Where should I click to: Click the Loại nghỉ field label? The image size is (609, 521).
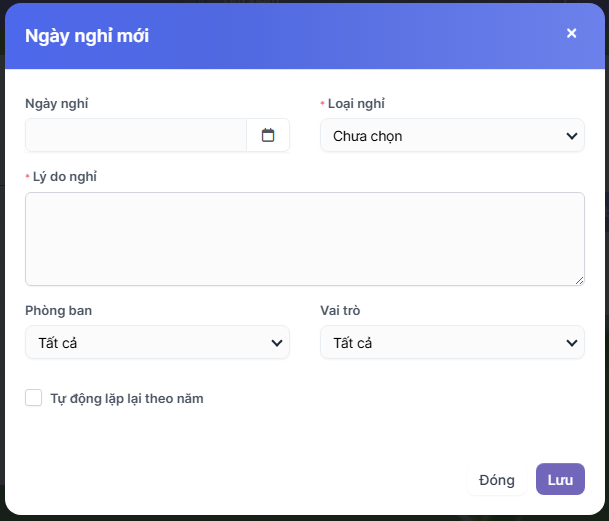[x=357, y=103]
